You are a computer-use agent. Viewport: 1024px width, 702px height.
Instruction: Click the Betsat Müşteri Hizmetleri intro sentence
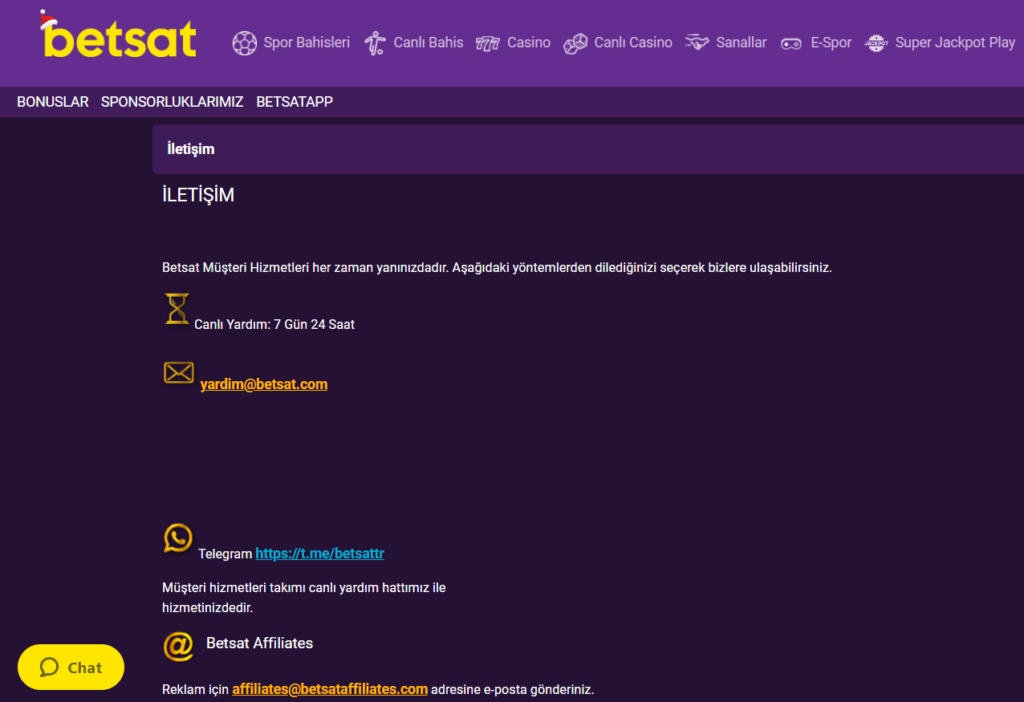(x=497, y=268)
